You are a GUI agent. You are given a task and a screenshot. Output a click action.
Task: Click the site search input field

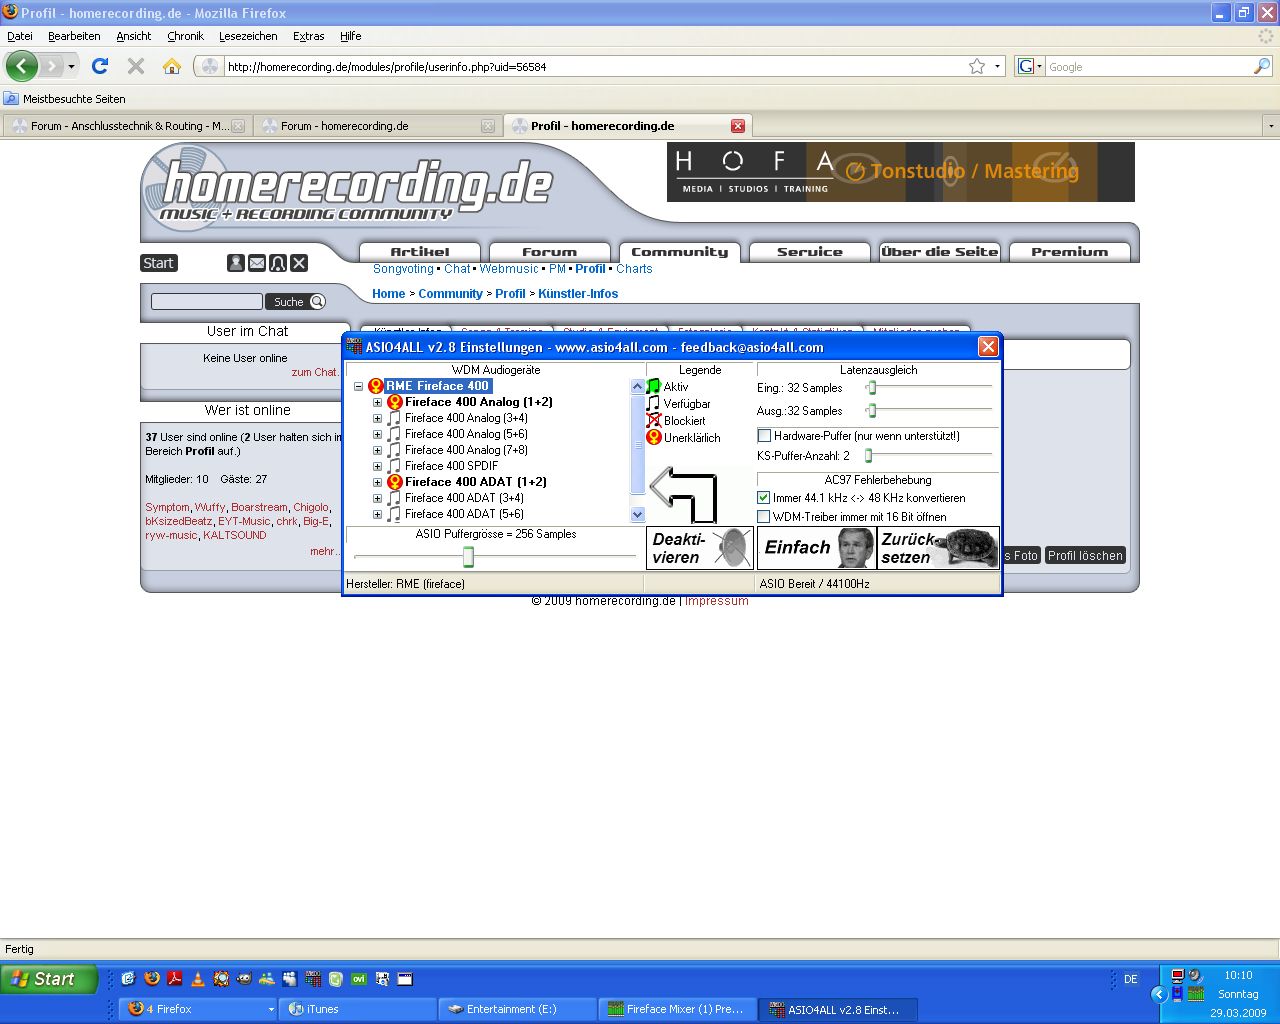click(206, 301)
